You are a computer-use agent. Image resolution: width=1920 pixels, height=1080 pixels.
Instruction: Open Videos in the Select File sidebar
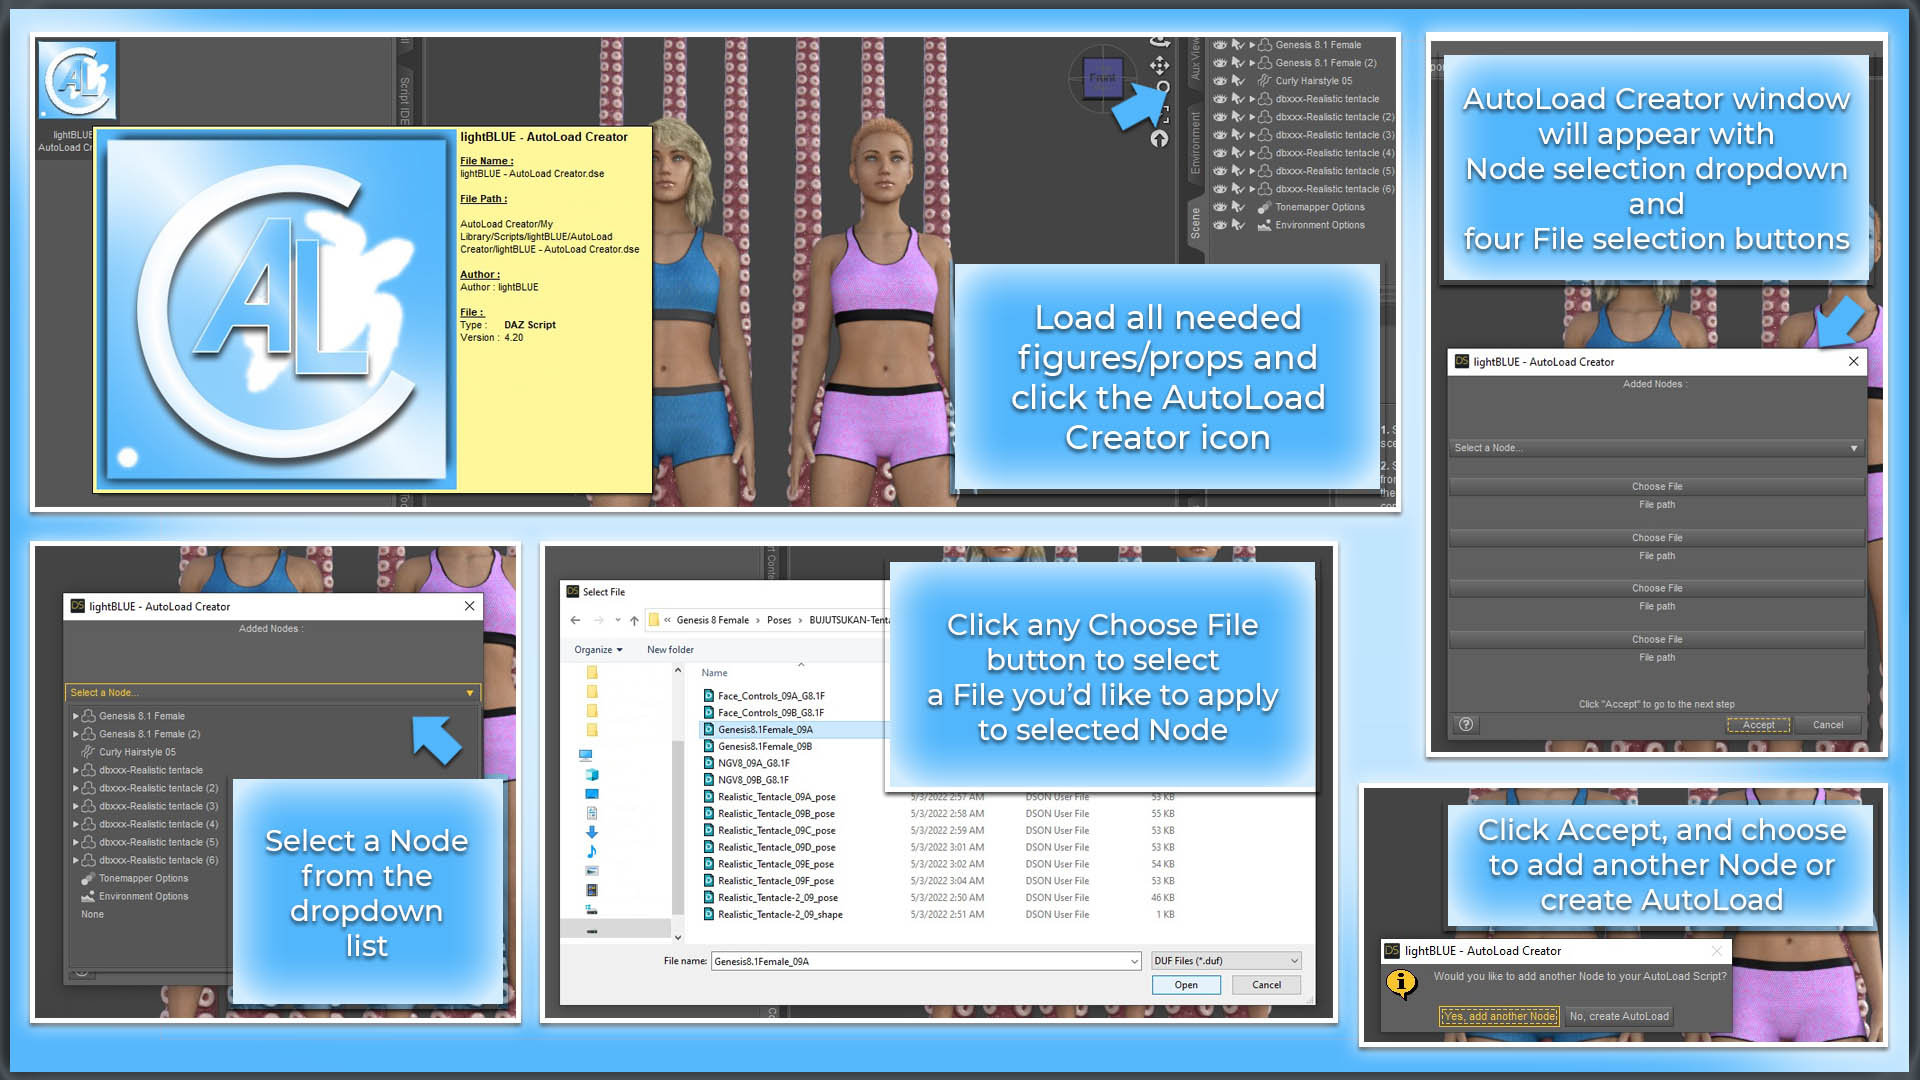[x=591, y=890]
